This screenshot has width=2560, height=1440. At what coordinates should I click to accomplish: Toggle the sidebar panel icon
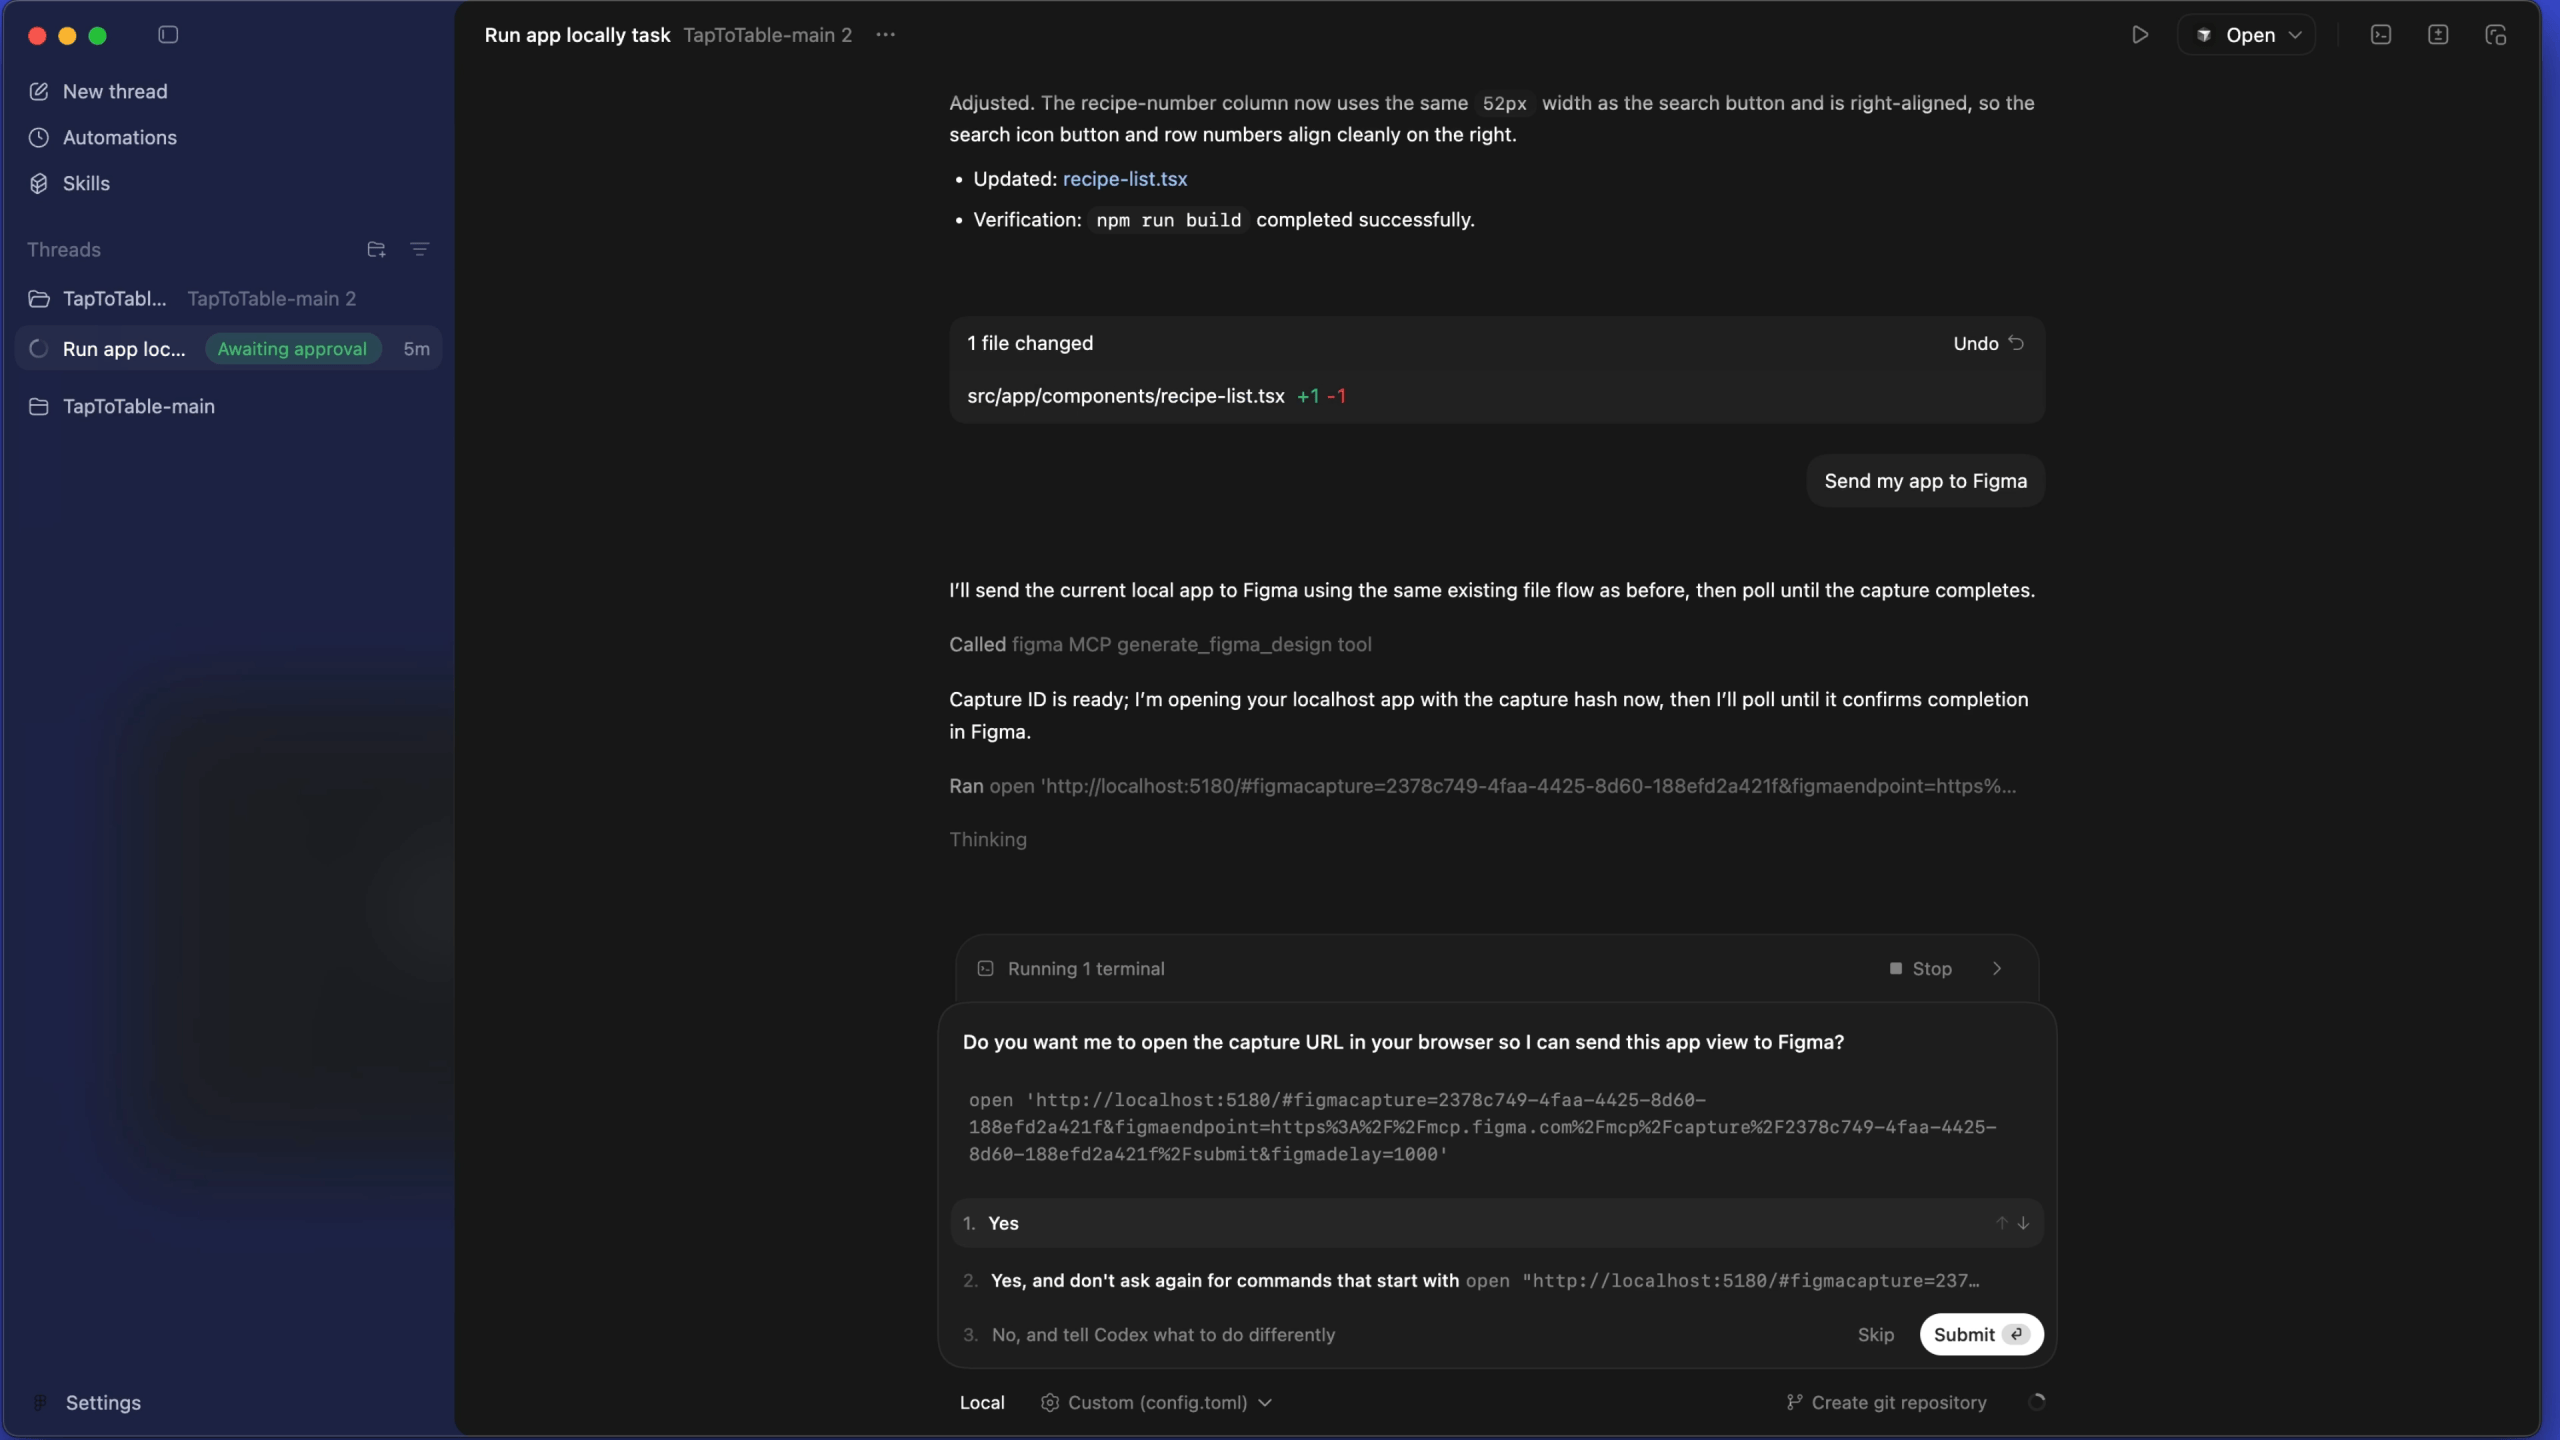168,35
